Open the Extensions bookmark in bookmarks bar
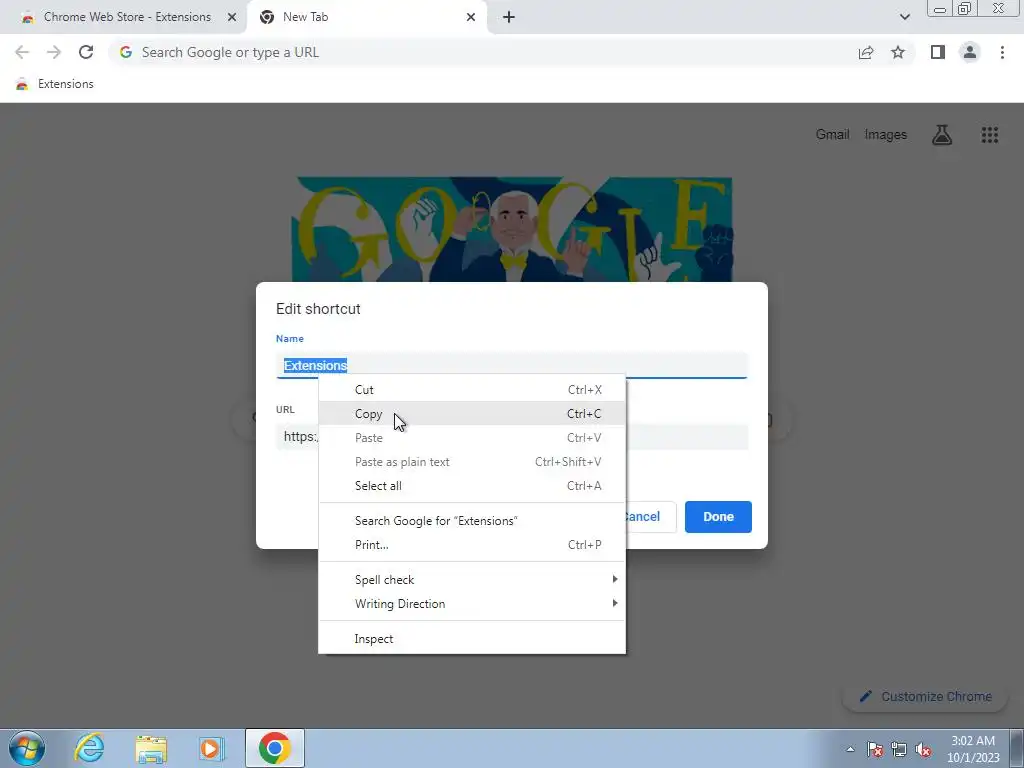The height and width of the screenshot is (768, 1024). (x=55, y=84)
